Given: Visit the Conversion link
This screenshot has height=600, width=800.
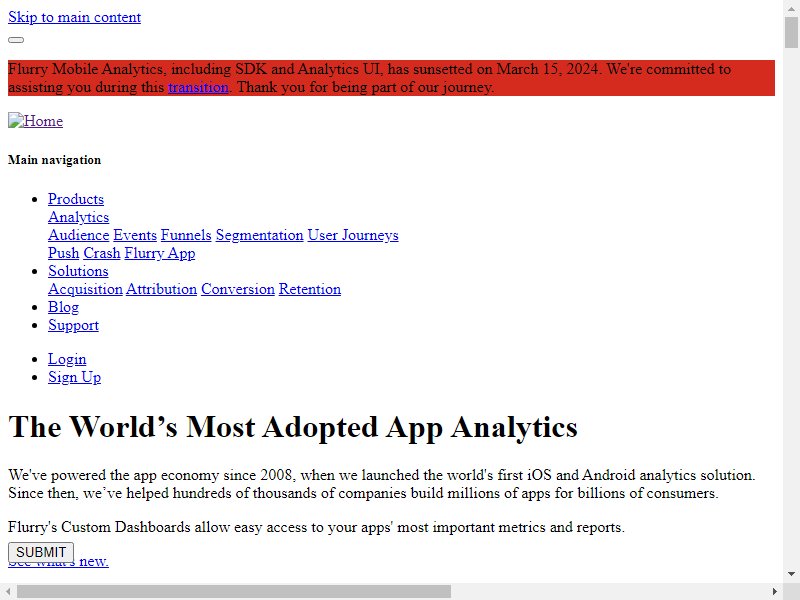Looking at the screenshot, I should click(238, 289).
